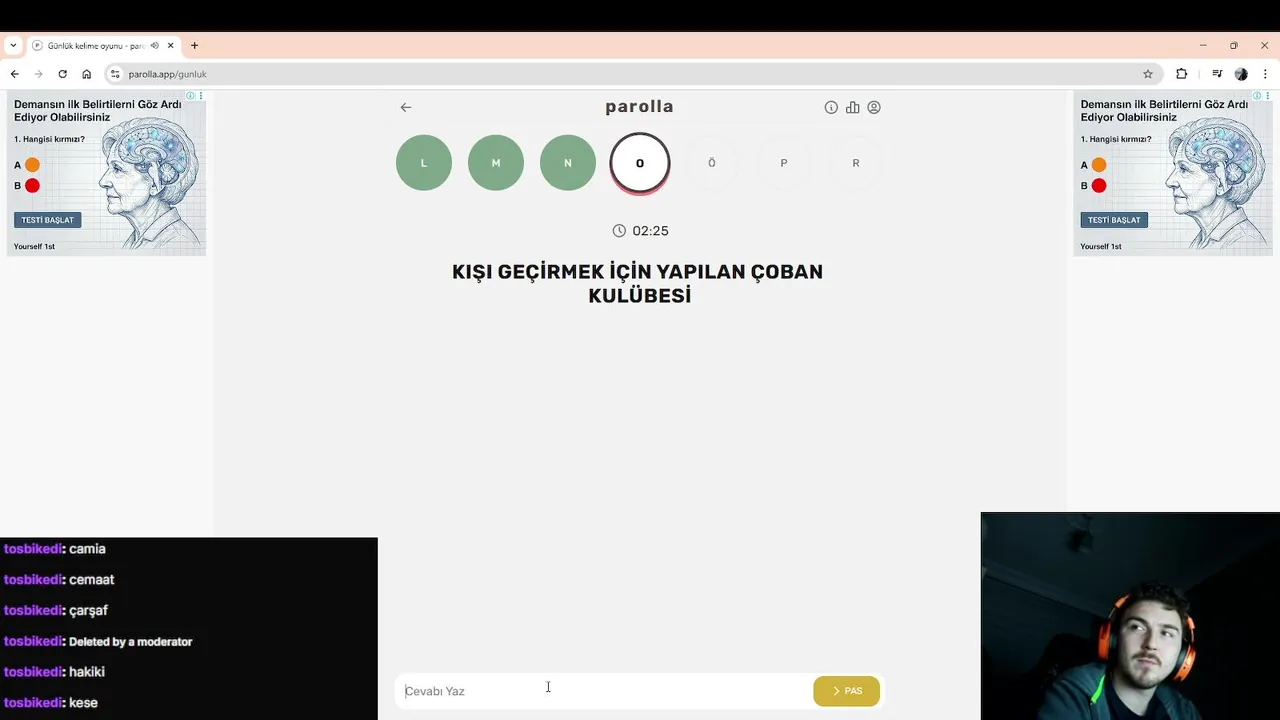Select the letter R circle

(856, 162)
